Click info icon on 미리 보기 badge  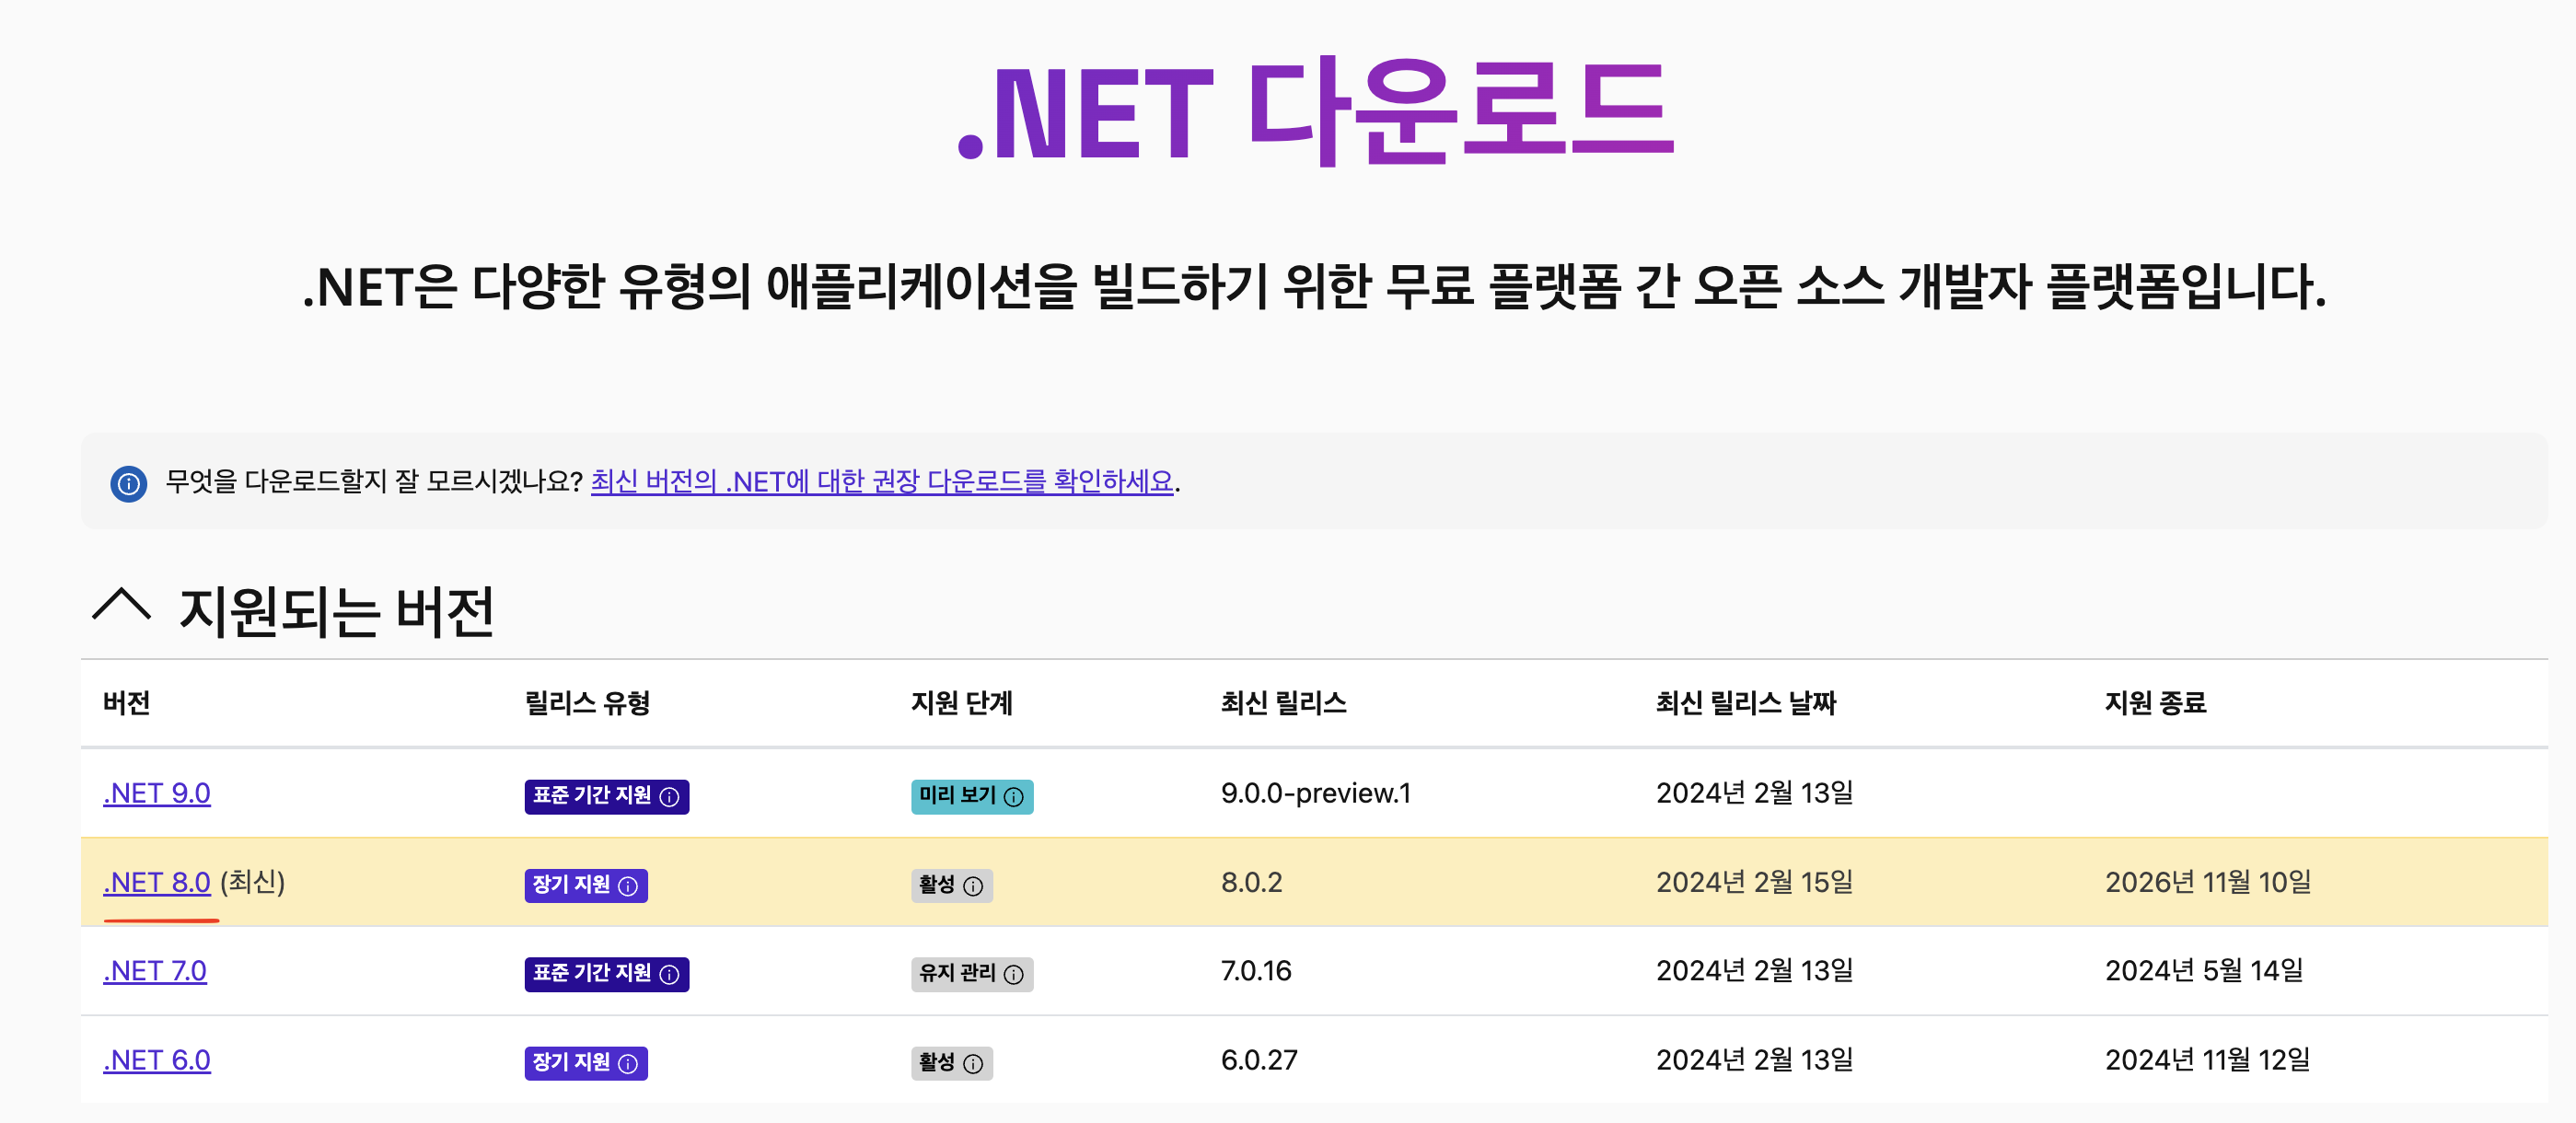pos(1013,797)
